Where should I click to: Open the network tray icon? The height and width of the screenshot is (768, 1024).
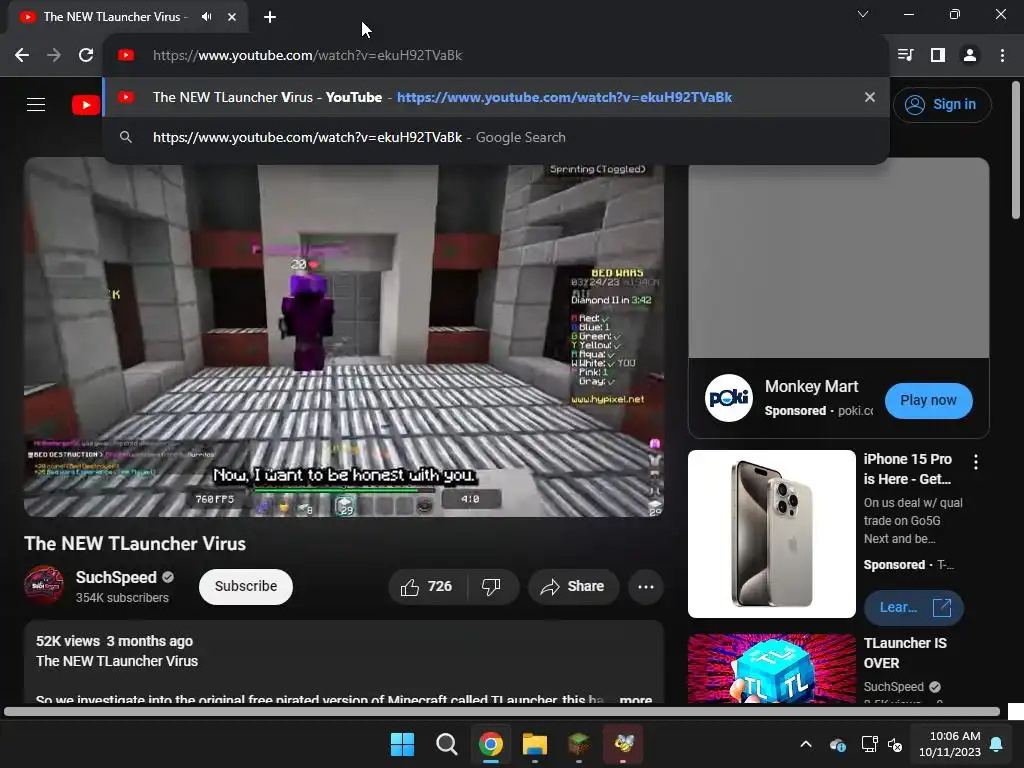click(x=869, y=744)
